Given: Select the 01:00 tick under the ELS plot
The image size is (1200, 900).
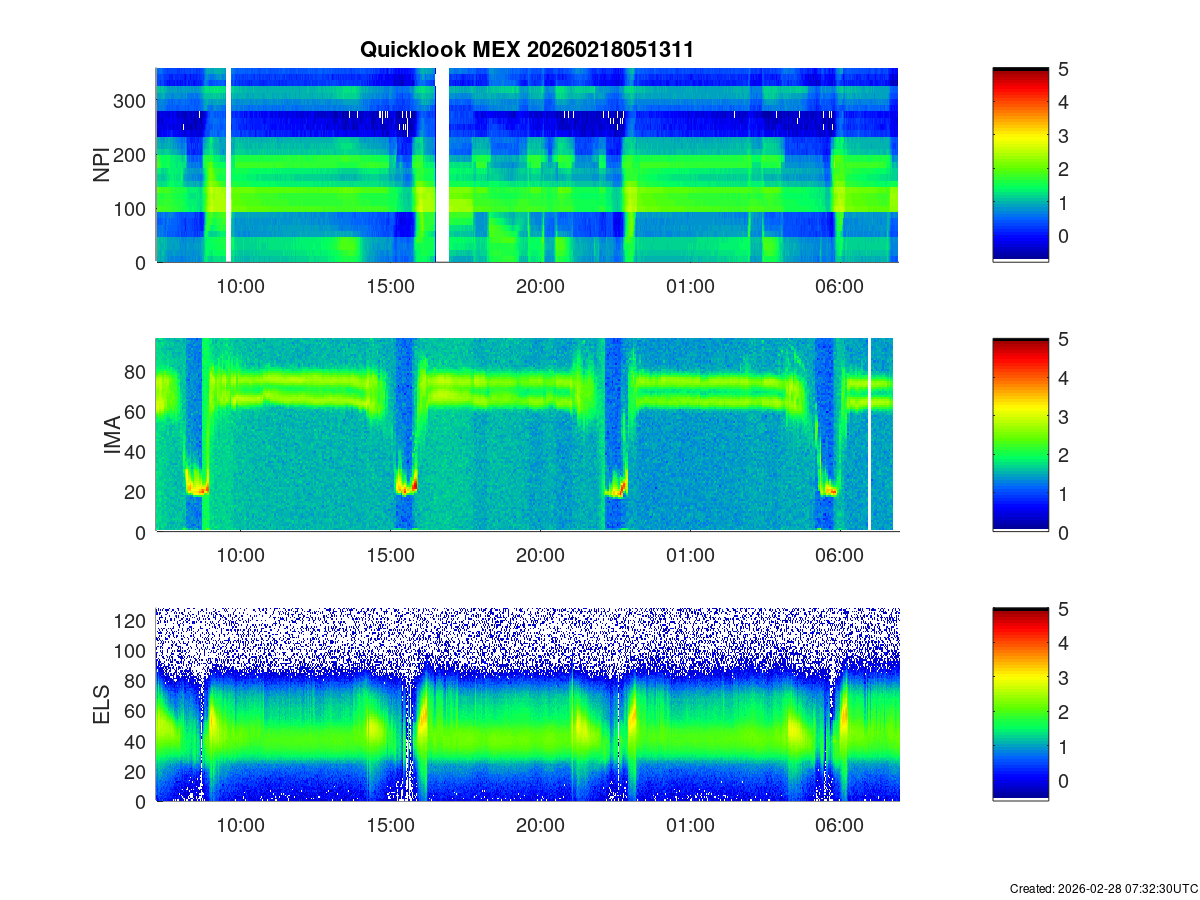Looking at the screenshot, I should tap(690, 826).
